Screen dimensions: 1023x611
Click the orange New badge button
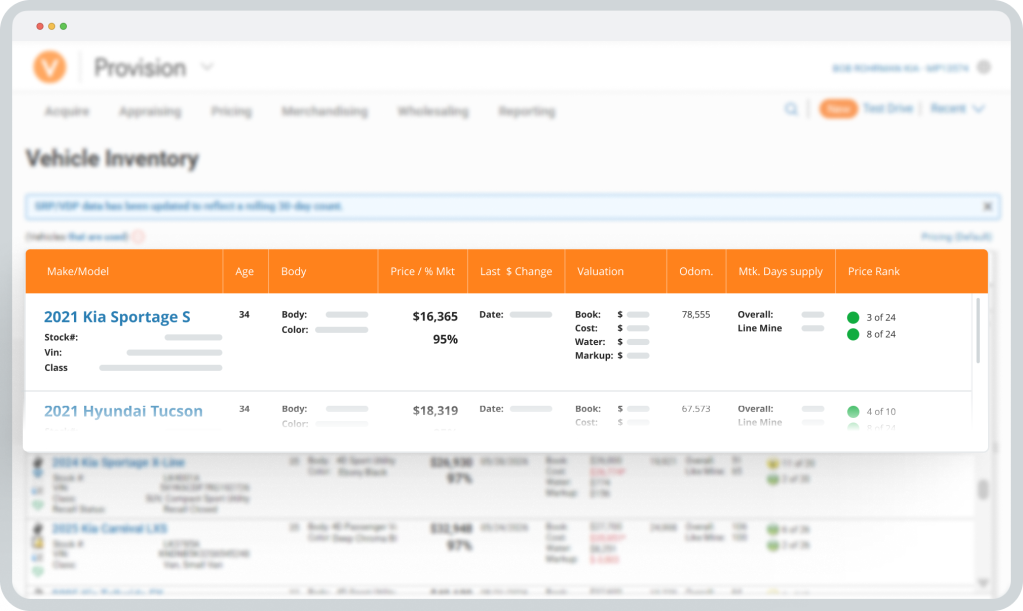[838, 109]
